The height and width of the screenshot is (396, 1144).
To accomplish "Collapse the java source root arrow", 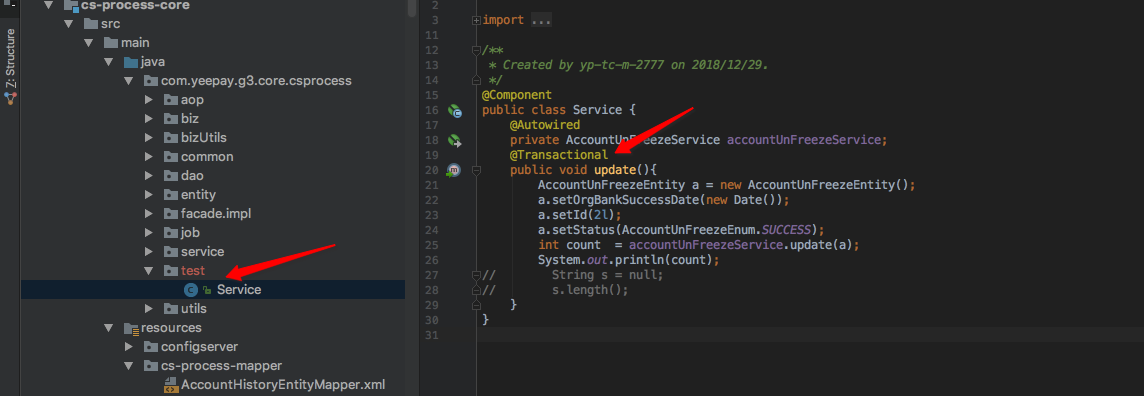I will pyautogui.click(x=108, y=62).
